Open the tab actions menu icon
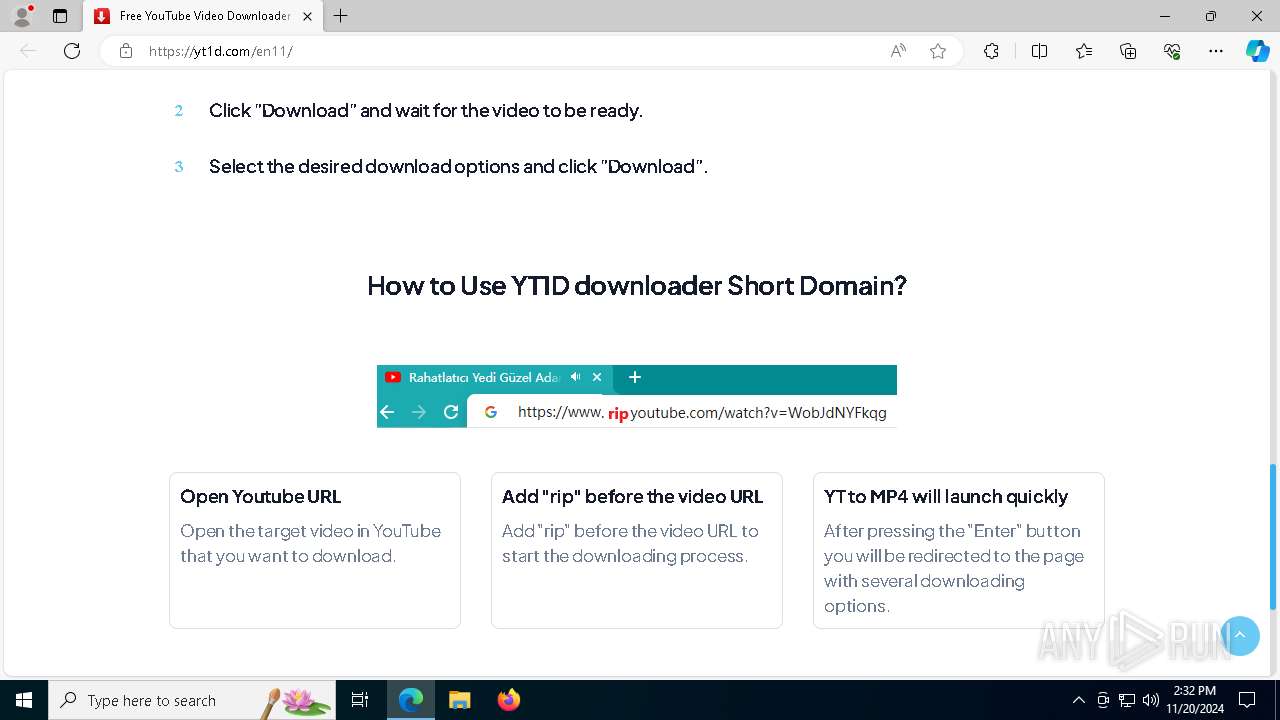Viewport: 1280px width, 720px height. (x=60, y=16)
